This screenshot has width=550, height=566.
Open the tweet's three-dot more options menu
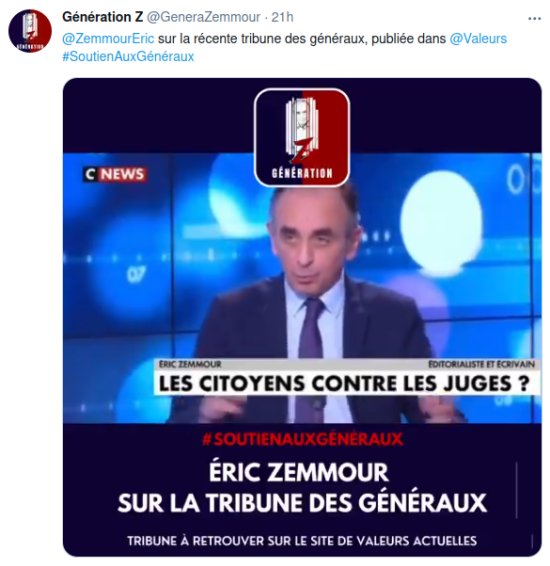tap(534, 18)
